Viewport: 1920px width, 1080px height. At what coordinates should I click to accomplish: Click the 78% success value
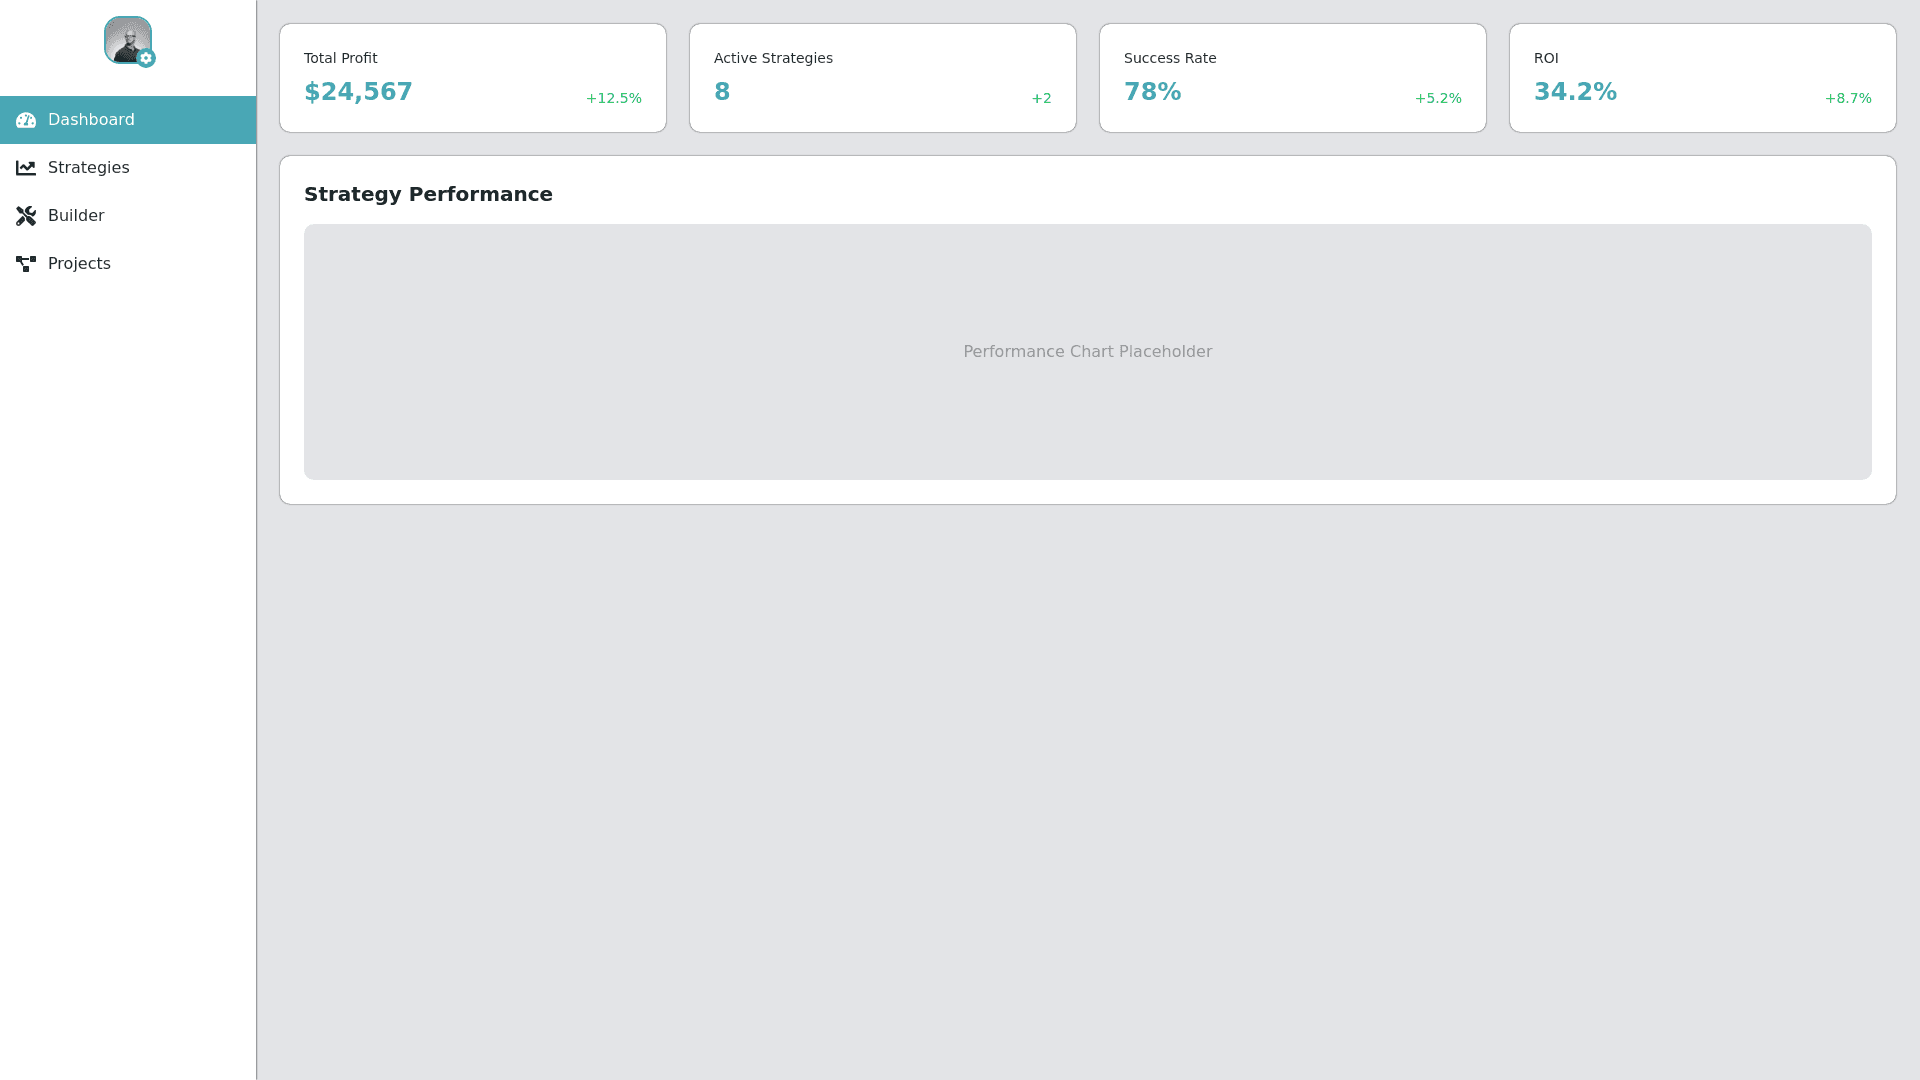pos(1152,92)
